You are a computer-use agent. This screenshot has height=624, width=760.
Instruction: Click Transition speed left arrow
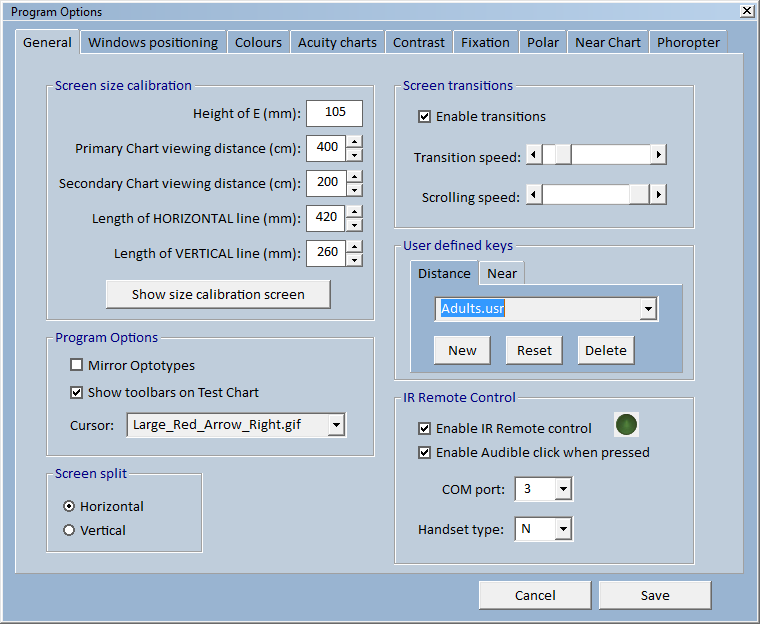coord(534,155)
